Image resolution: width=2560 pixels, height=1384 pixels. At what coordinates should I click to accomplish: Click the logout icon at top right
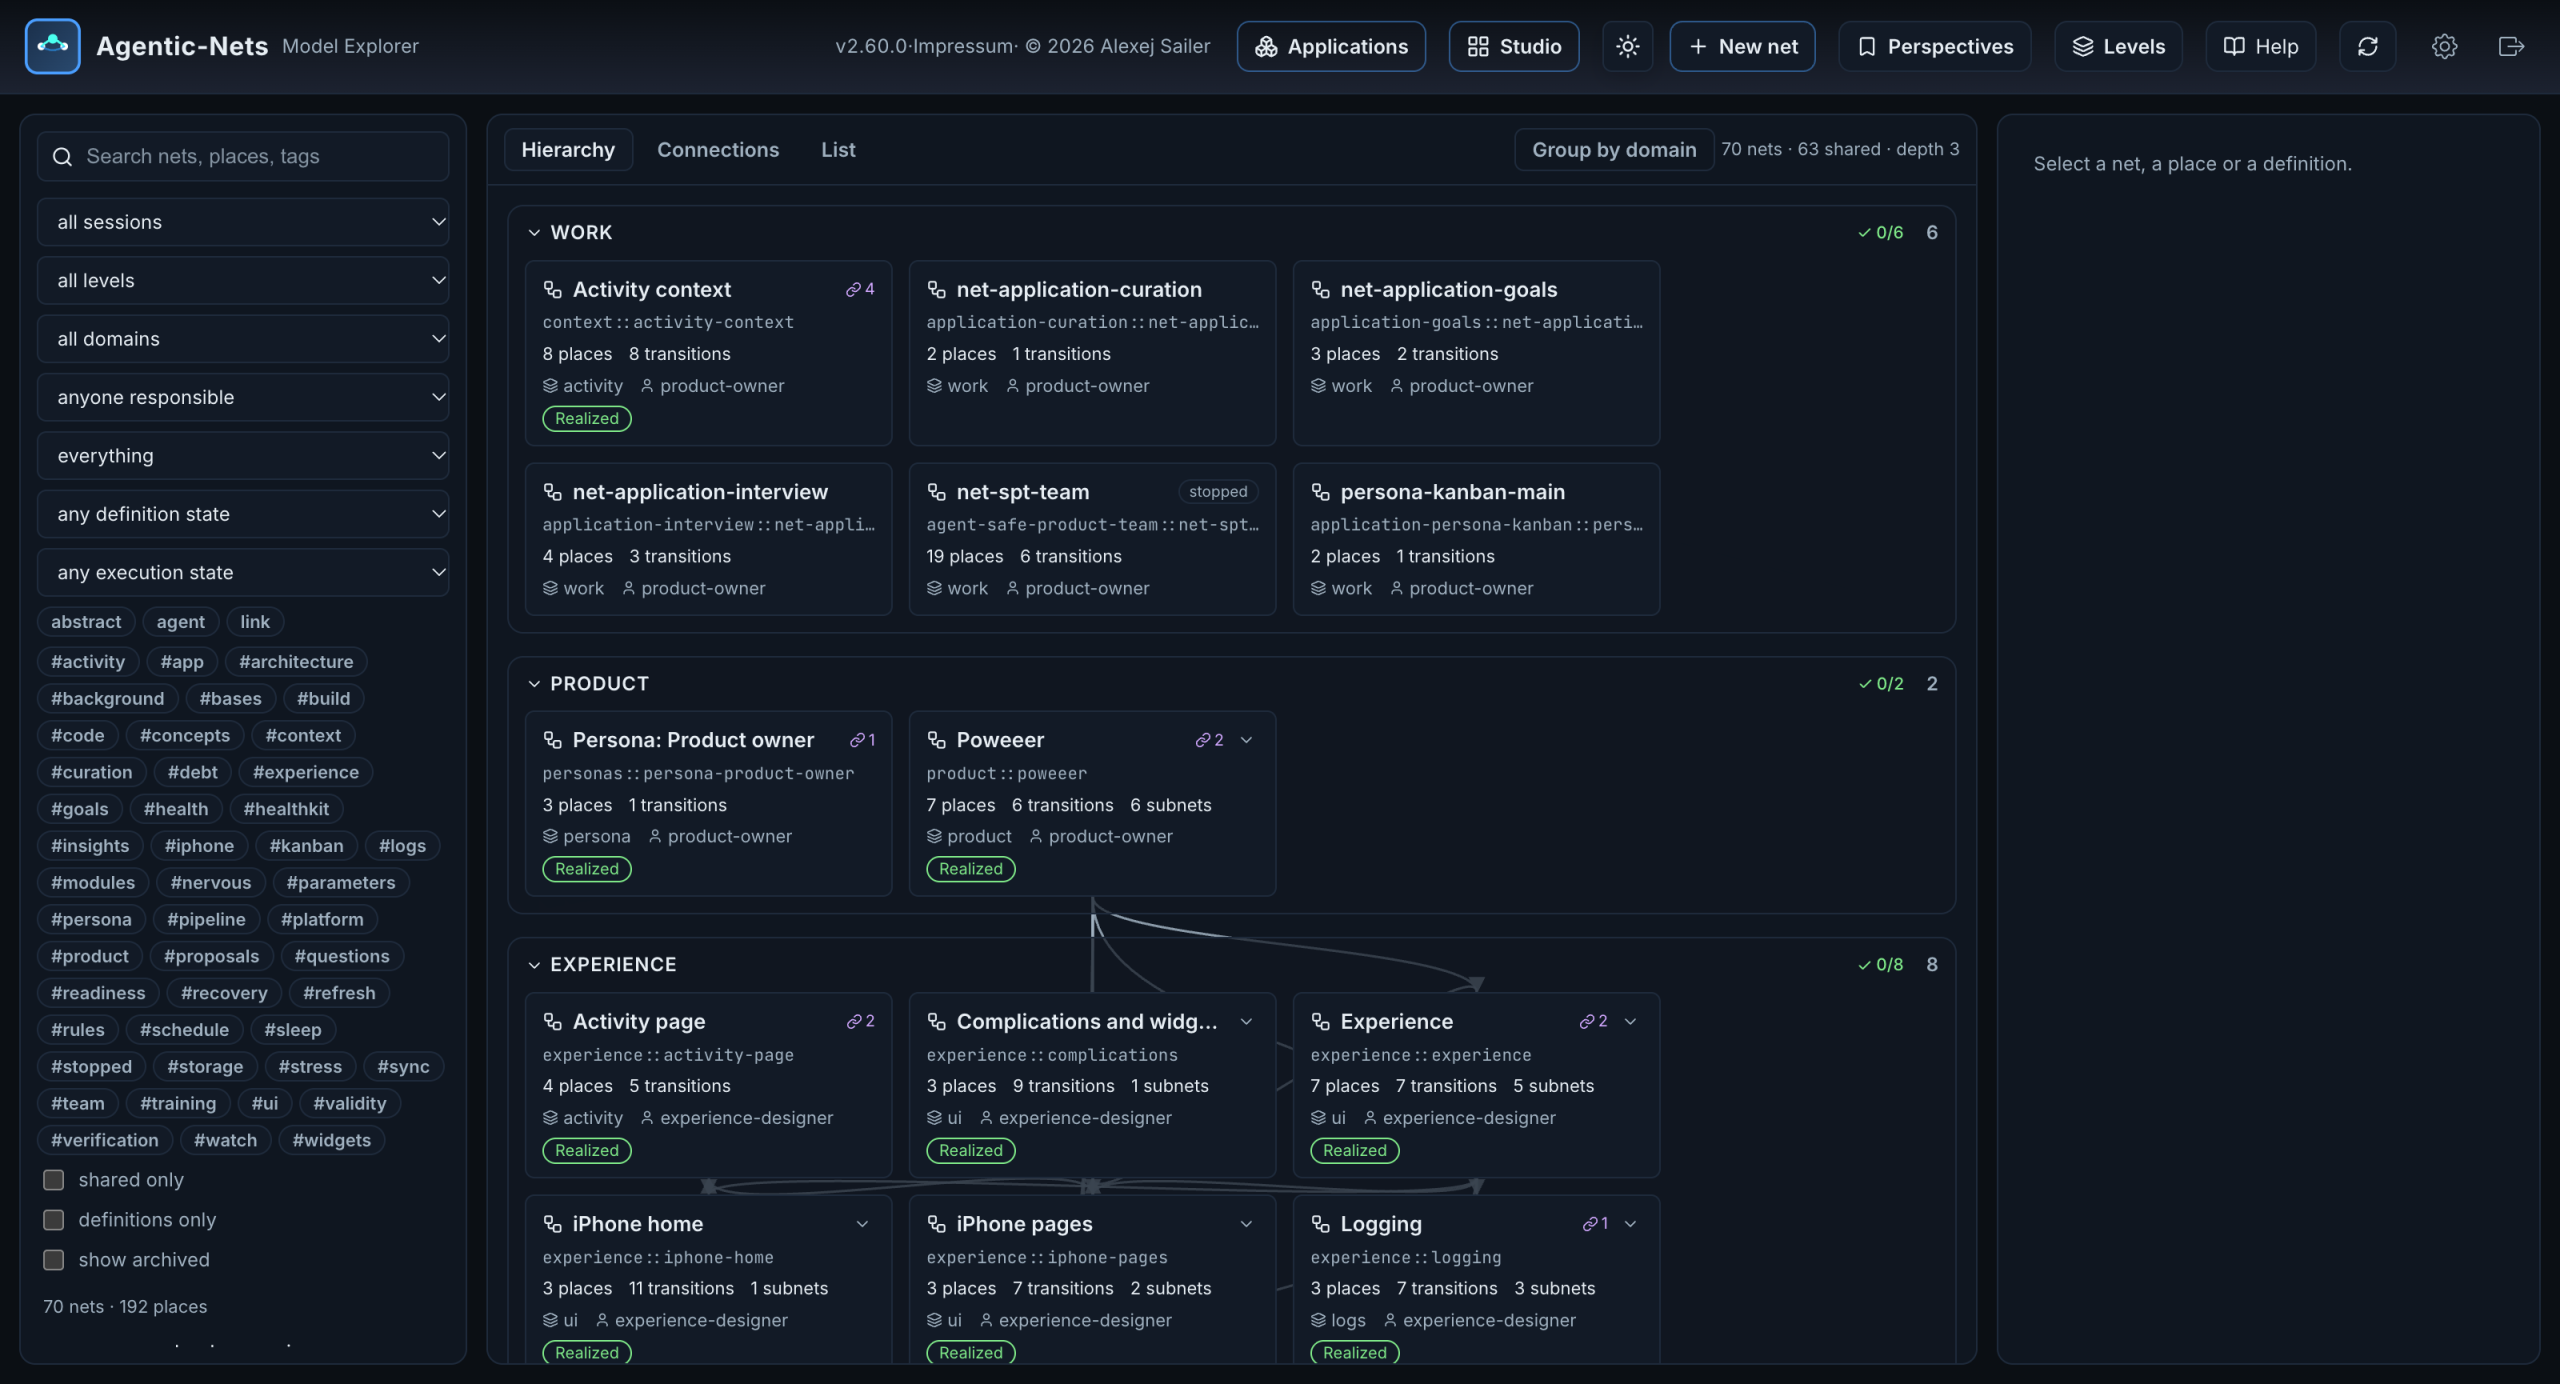tap(2511, 46)
